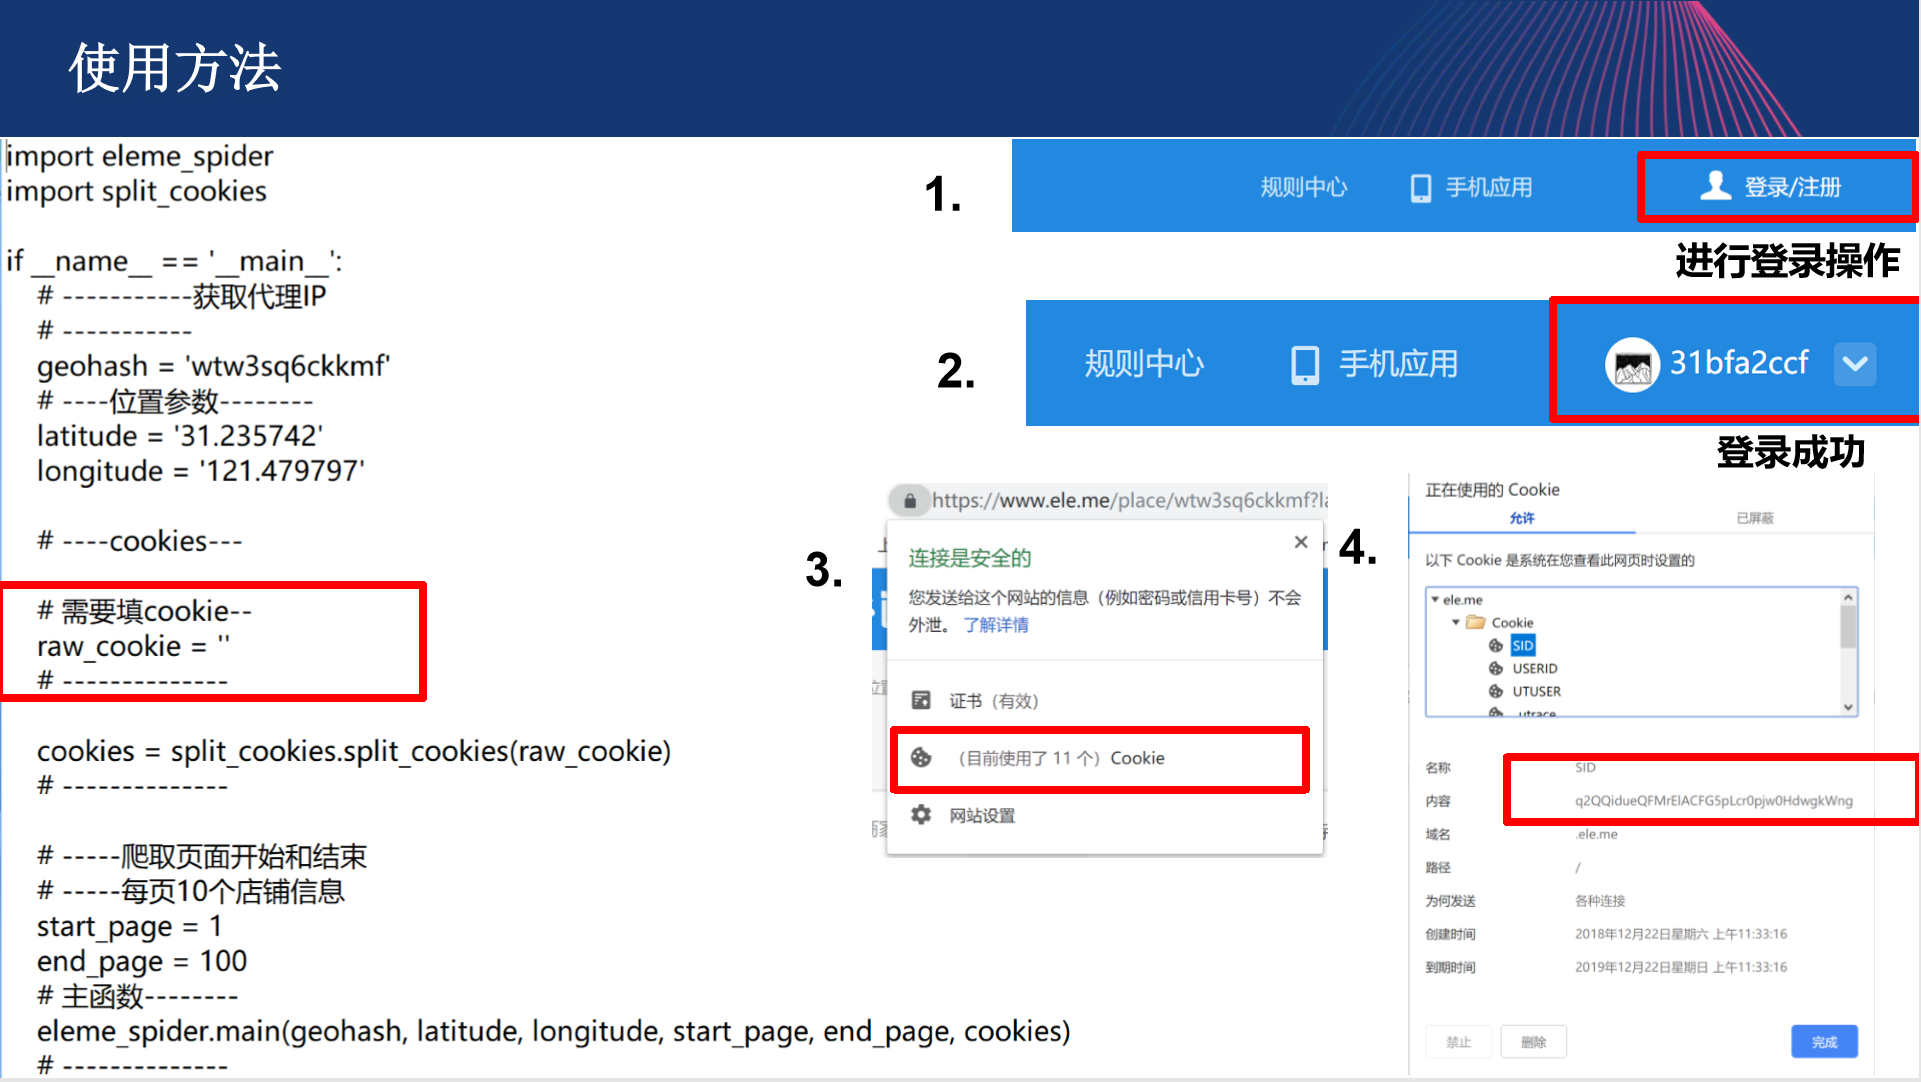Screen dimensions: 1921x1082
Task: Click the gear icon for 网站设置
Action: (x=921, y=815)
